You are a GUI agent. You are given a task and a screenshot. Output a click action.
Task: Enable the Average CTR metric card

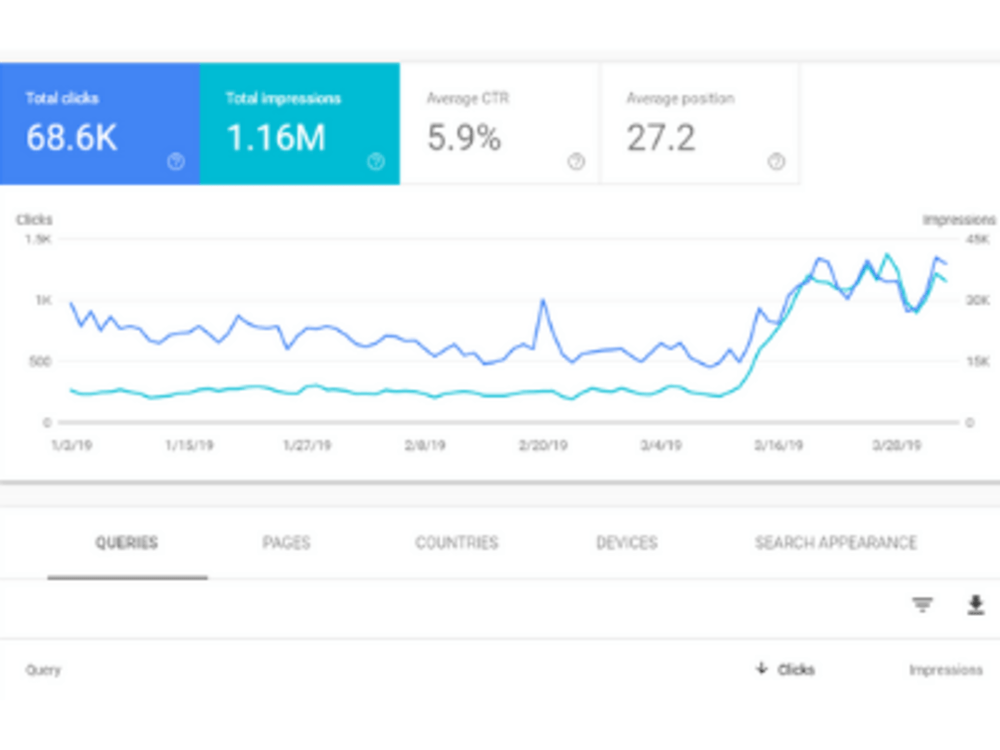click(499, 124)
